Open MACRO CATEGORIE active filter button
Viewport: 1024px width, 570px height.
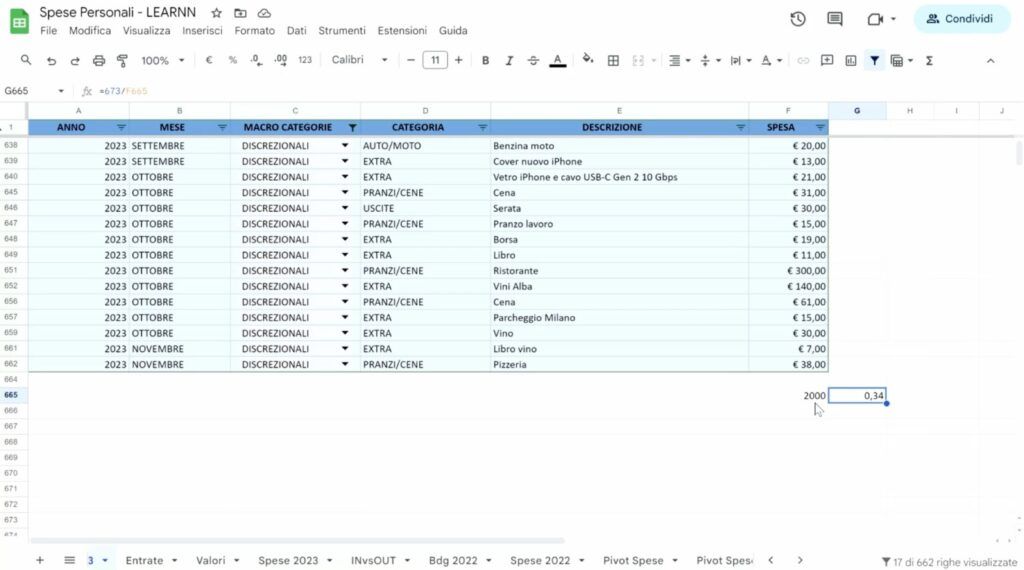[352, 127]
